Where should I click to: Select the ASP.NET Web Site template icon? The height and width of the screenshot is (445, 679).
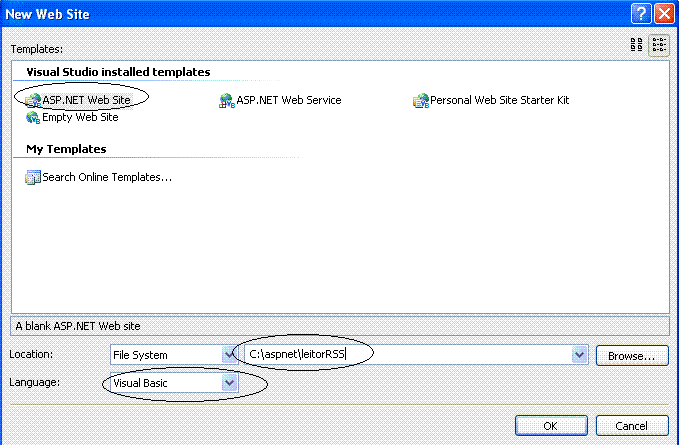coord(33,100)
